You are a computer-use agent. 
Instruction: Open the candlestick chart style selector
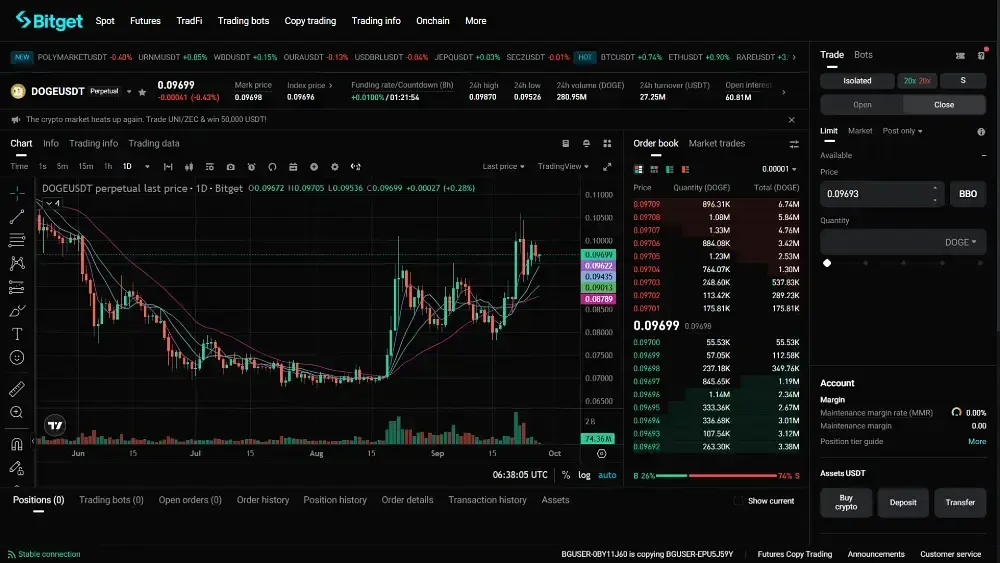189,166
